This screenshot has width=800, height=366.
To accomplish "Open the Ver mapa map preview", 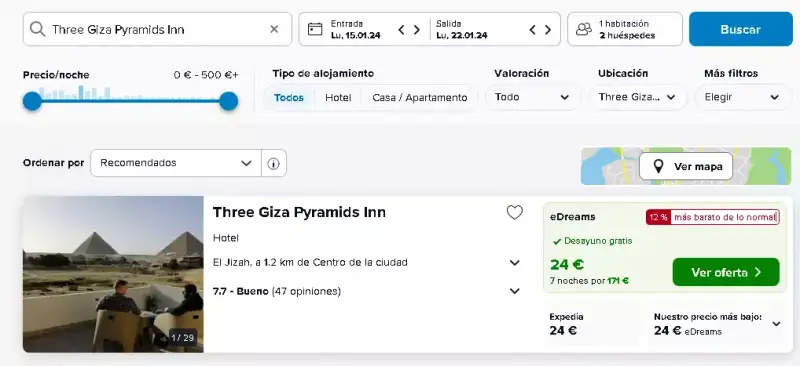I will [686, 166].
